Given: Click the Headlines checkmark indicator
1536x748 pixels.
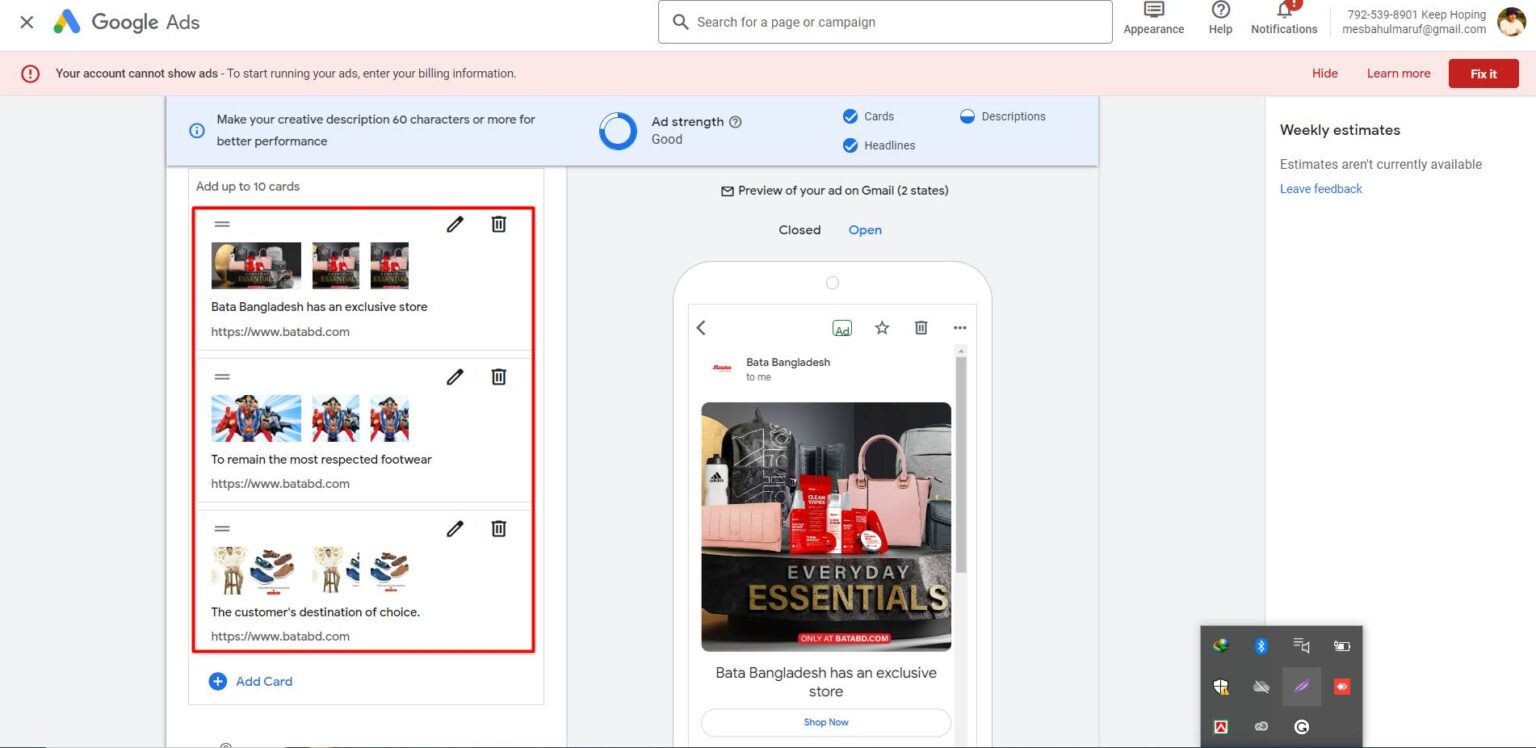Looking at the screenshot, I should 850,145.
